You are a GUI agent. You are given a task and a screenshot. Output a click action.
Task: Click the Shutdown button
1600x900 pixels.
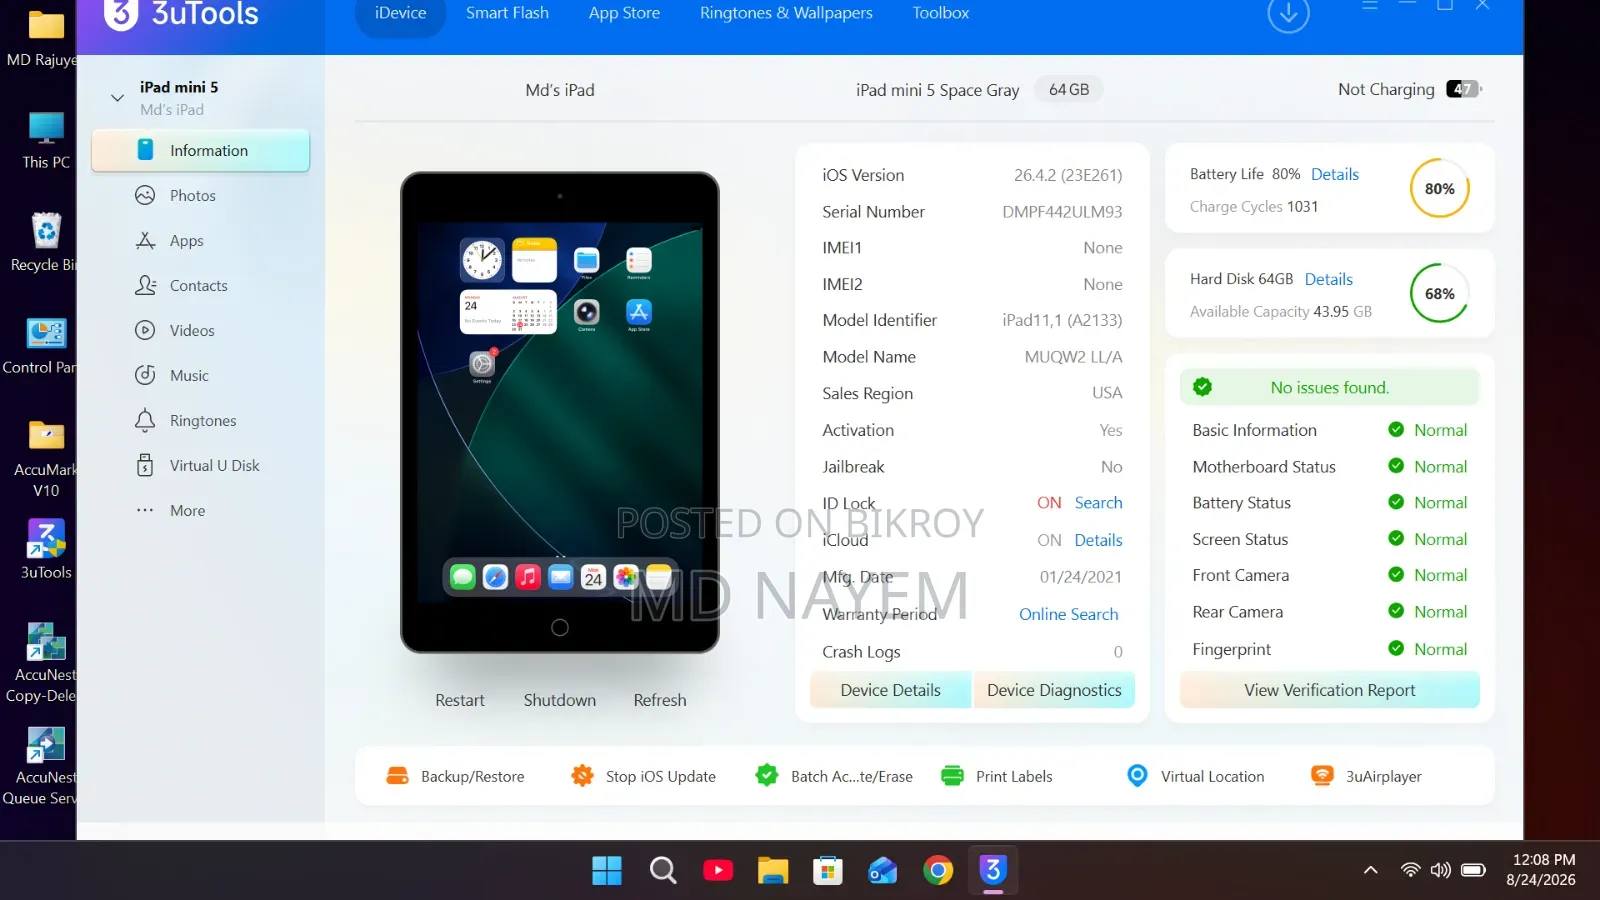click(560, 700)
